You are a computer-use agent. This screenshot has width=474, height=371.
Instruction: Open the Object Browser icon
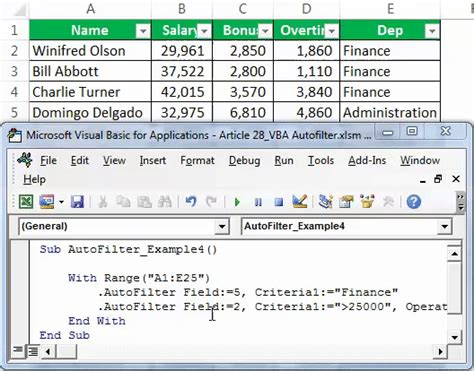[367, 202]
